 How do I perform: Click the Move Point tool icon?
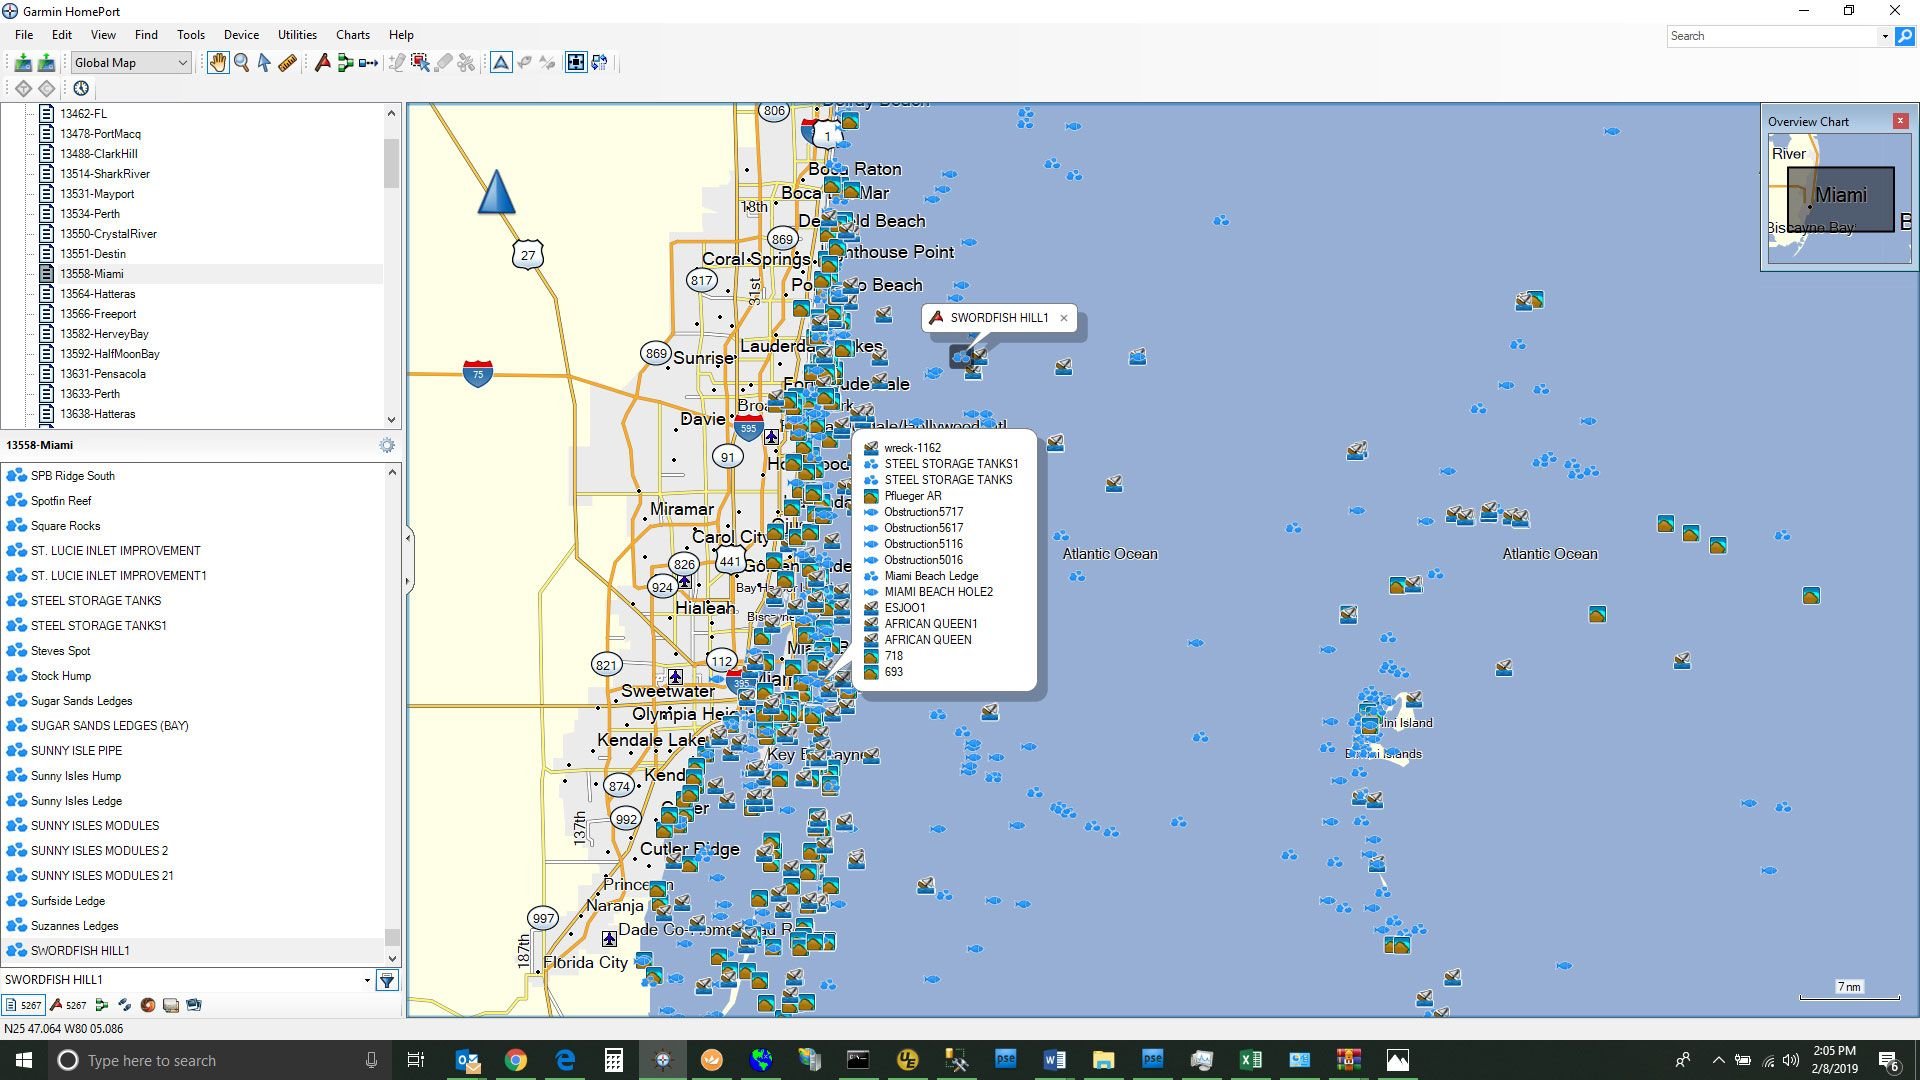click(420, 63)
